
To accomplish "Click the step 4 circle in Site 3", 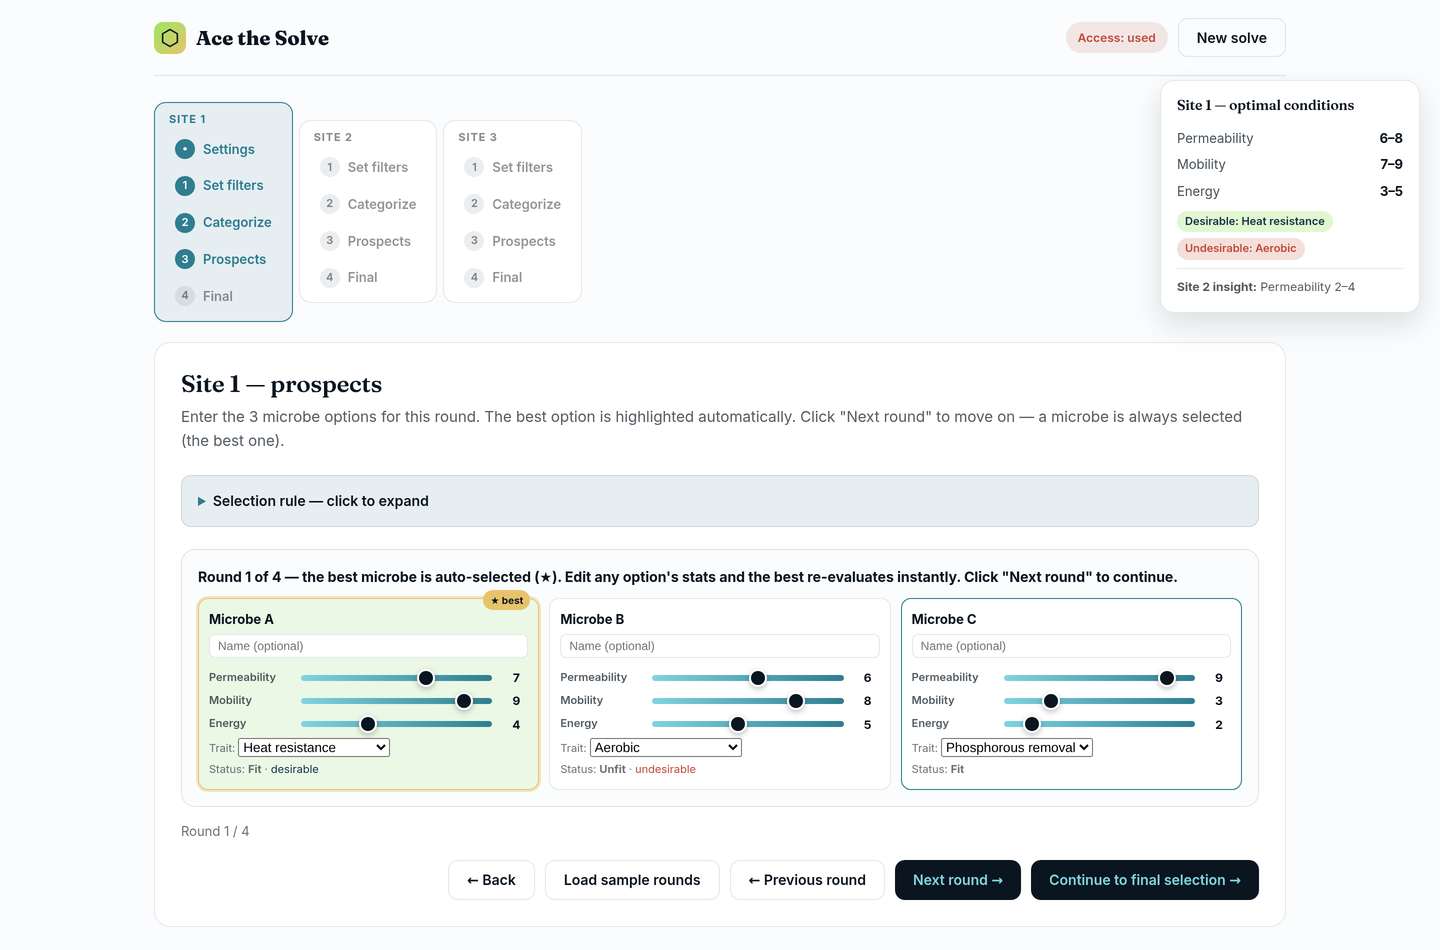I will [474, 277].
